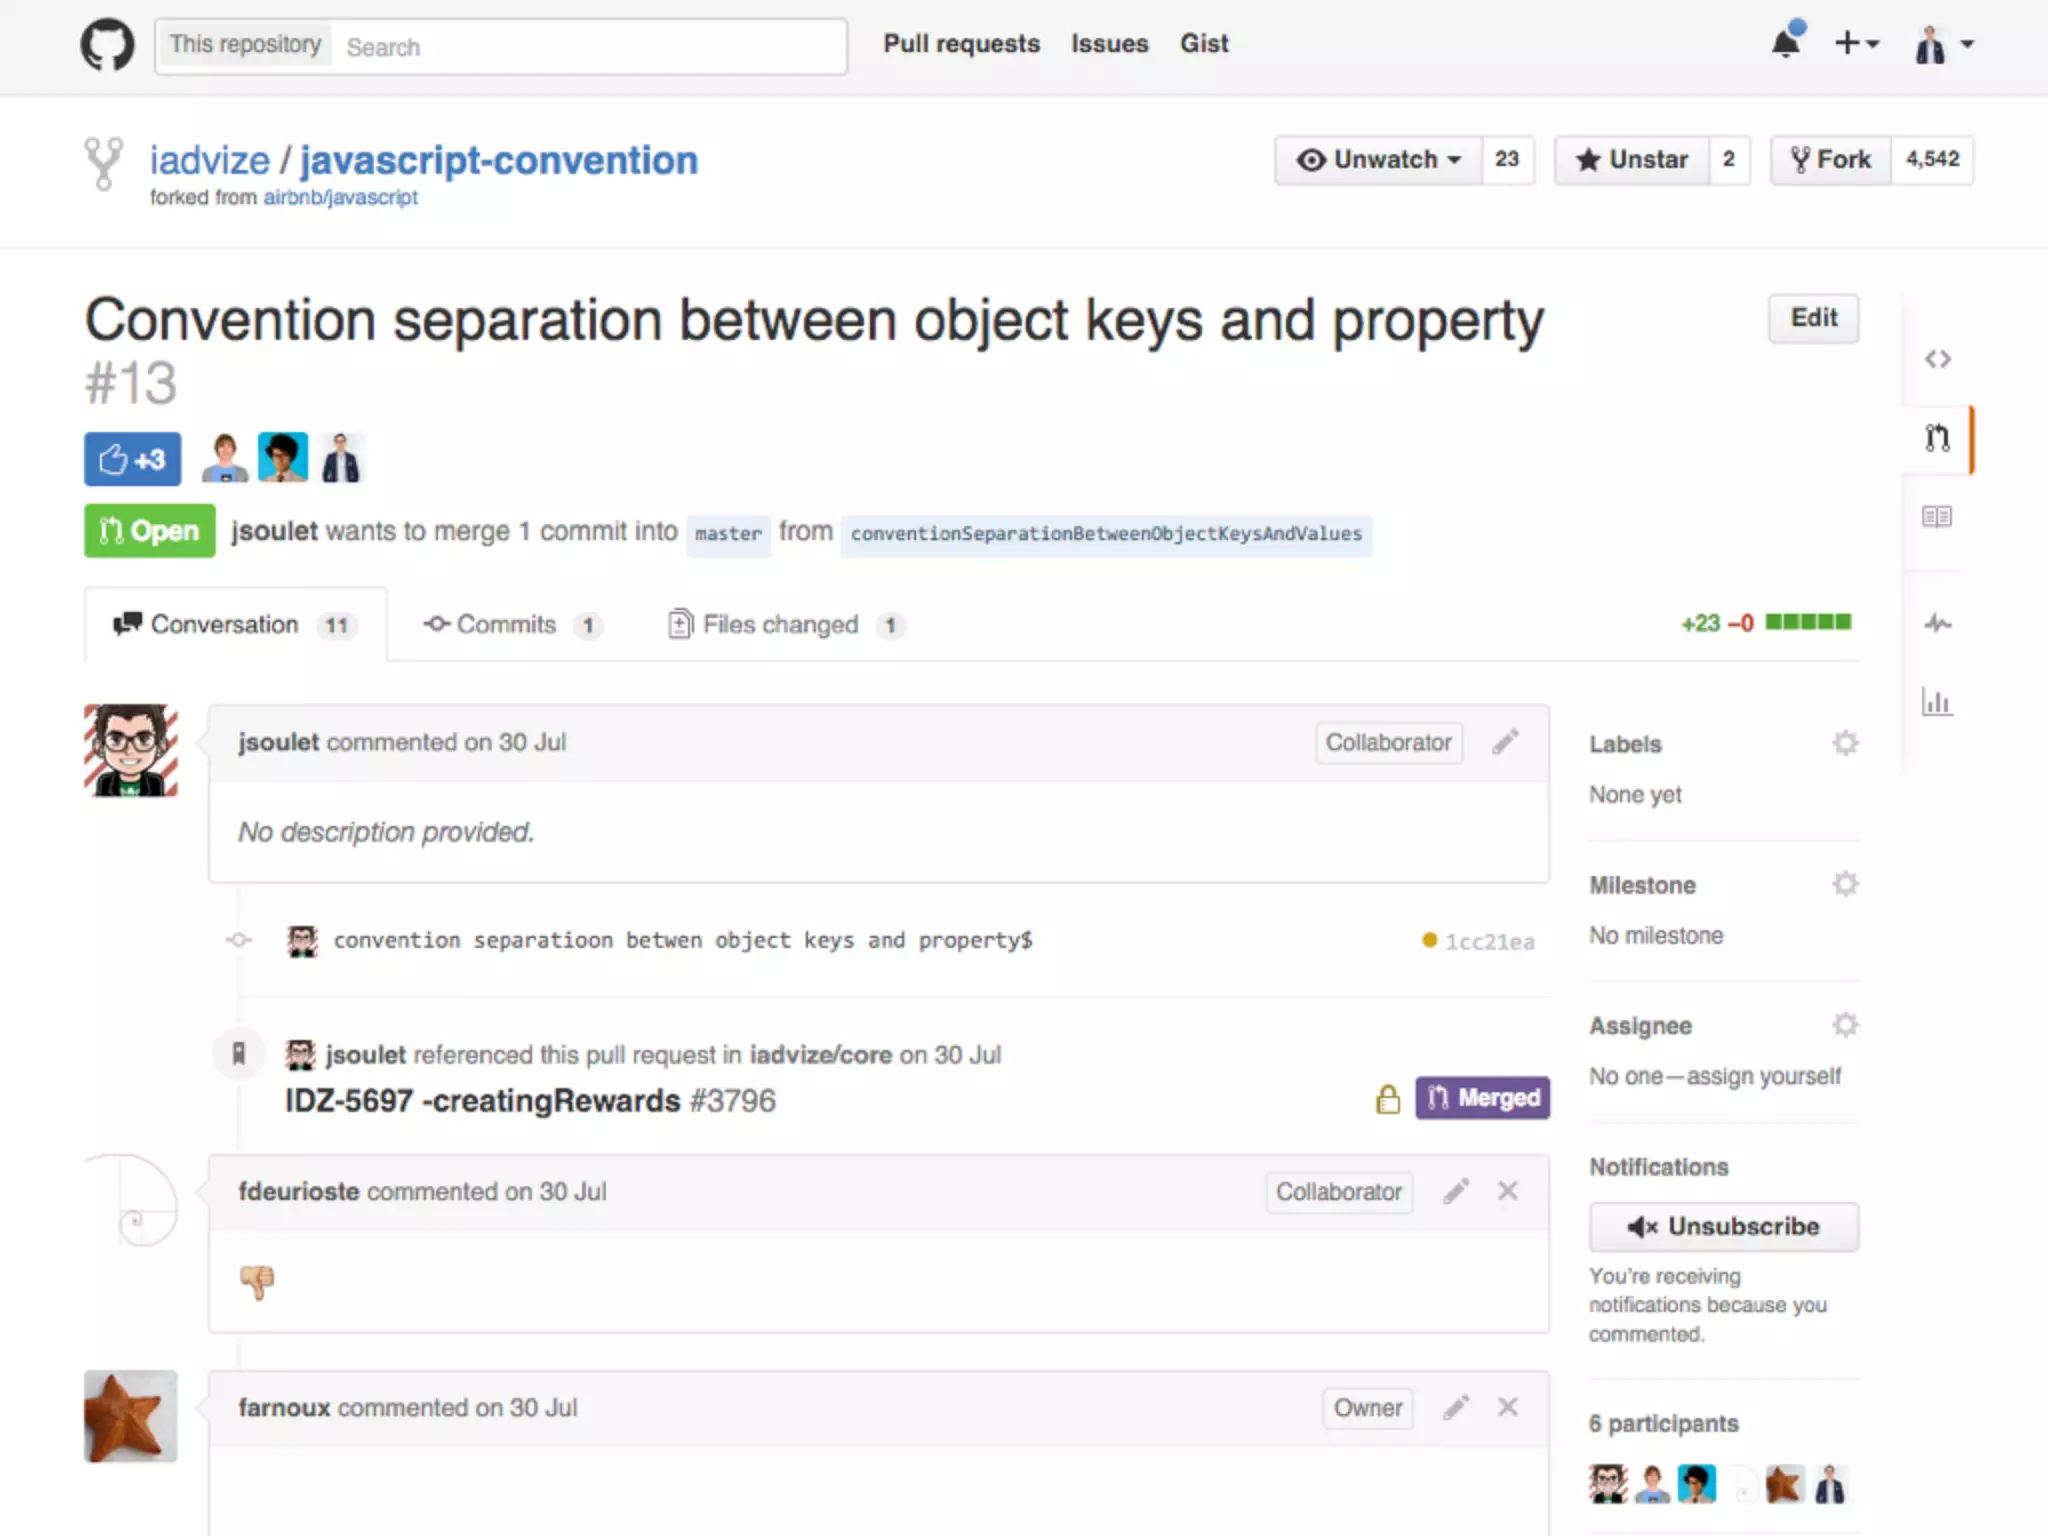Image resolution: width=2048 pixels, height=1536 pixels.
Task: Click the thumbs up +3 button
Action: (x=132, y=459)
